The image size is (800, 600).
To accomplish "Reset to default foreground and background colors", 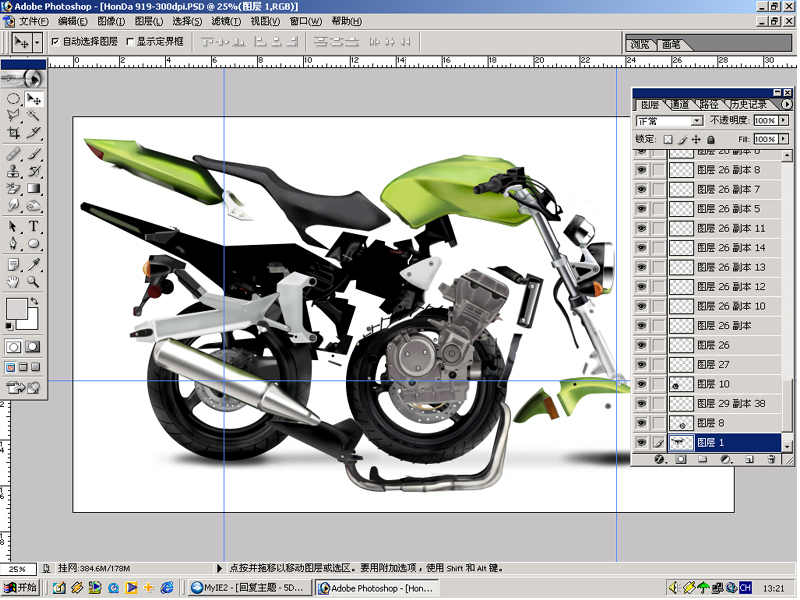I will [9, 326].
